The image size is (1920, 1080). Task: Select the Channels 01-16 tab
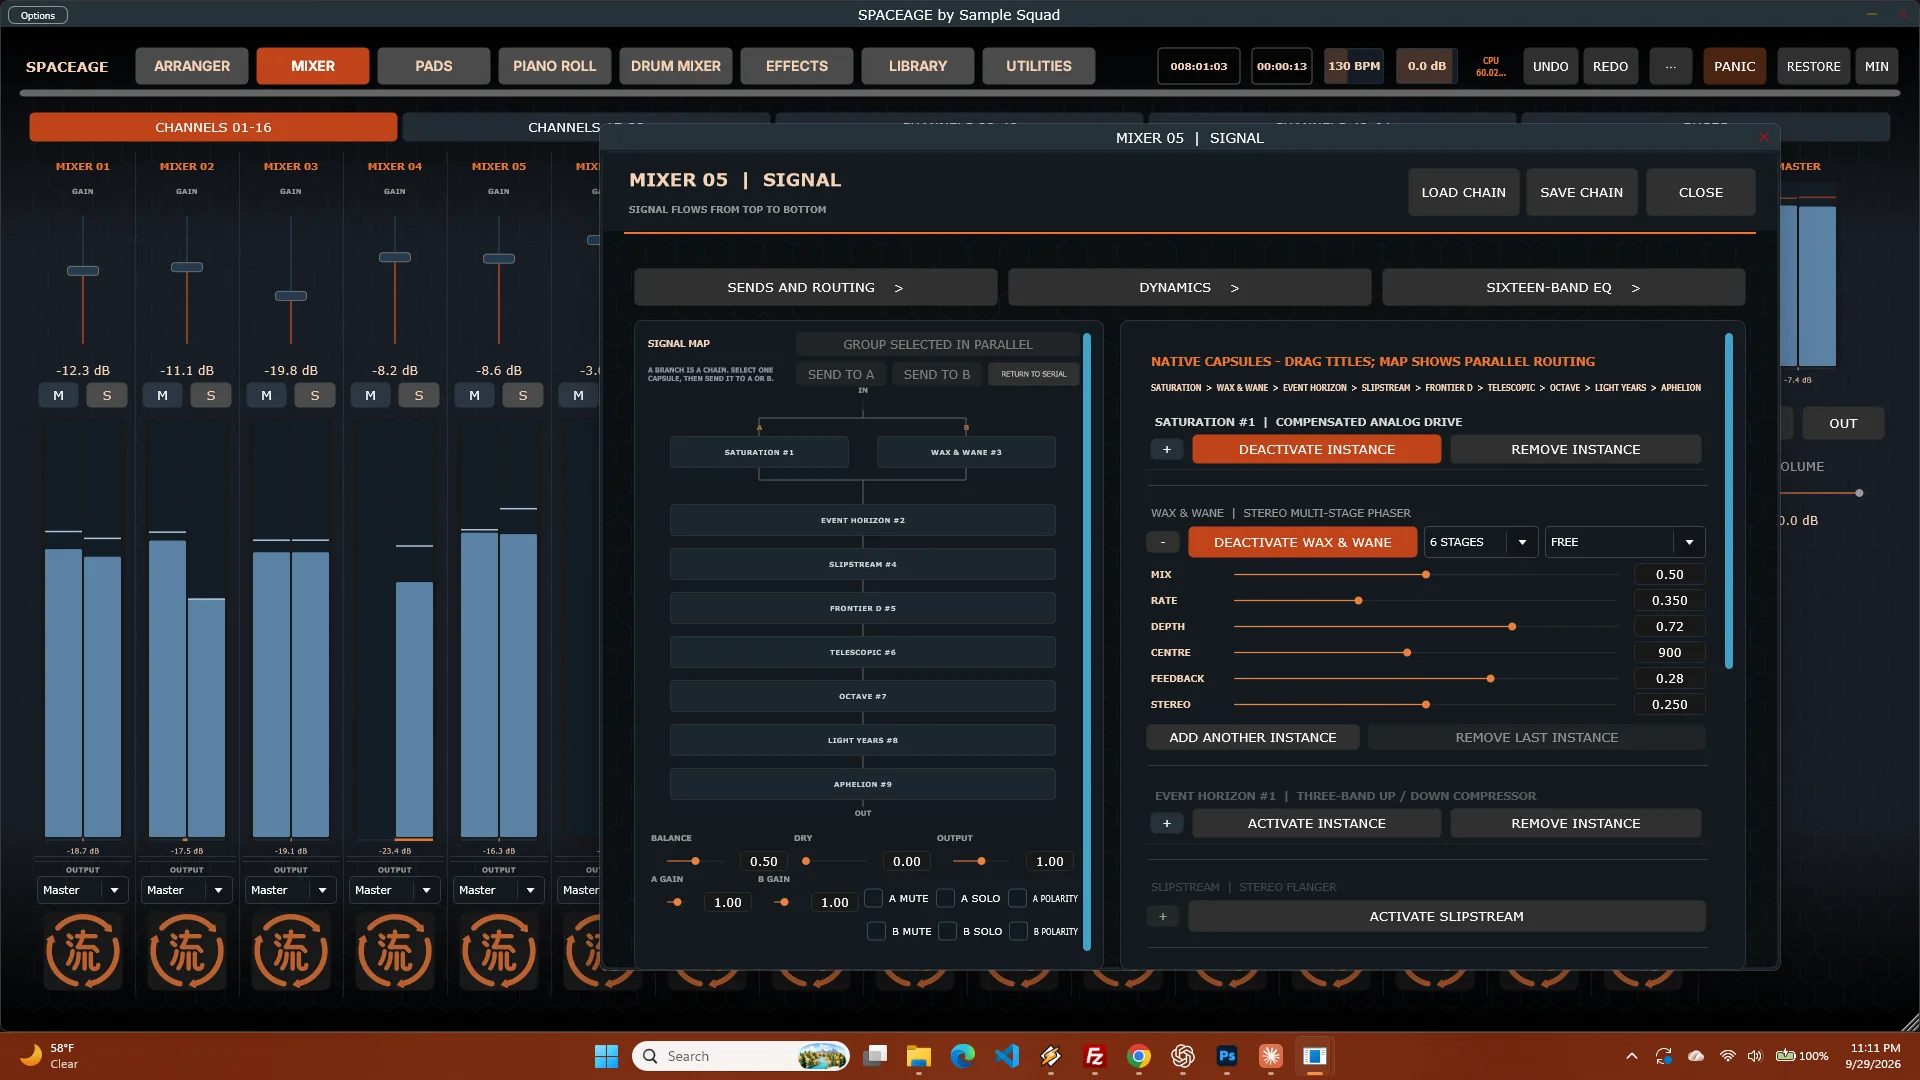tap(213, 127)
